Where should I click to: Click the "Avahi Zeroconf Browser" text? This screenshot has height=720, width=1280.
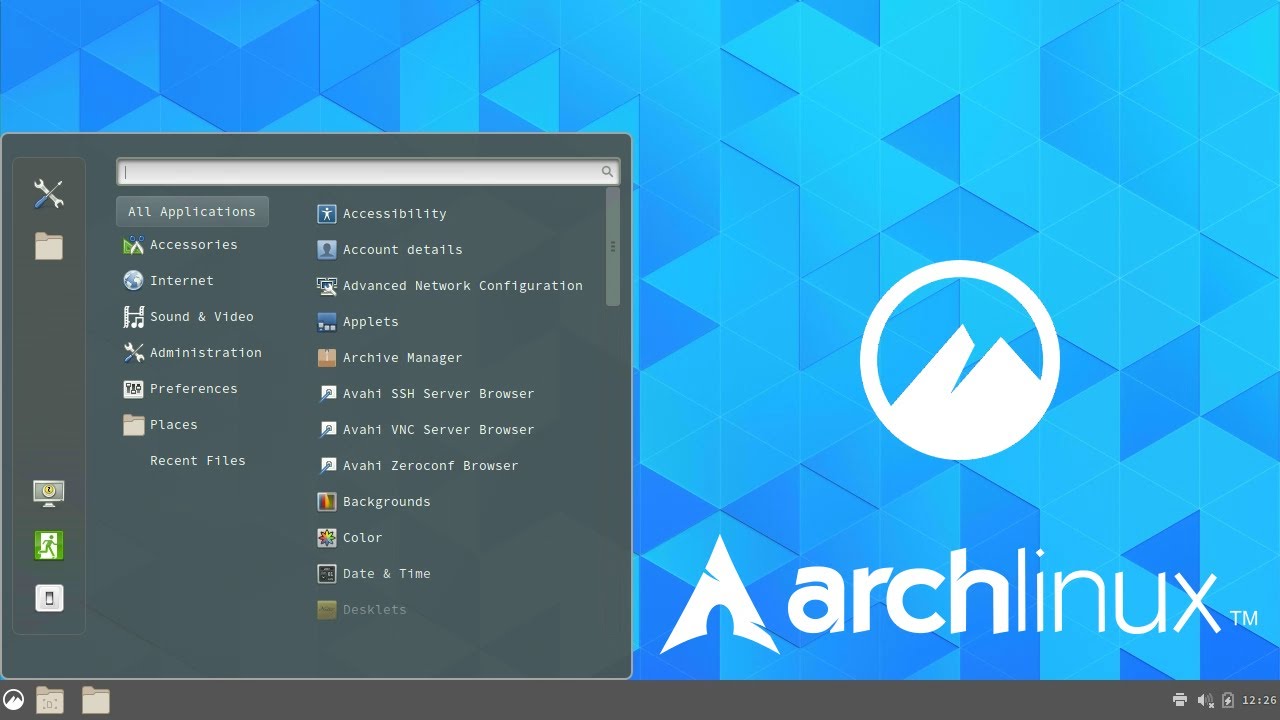pos(430,465)
